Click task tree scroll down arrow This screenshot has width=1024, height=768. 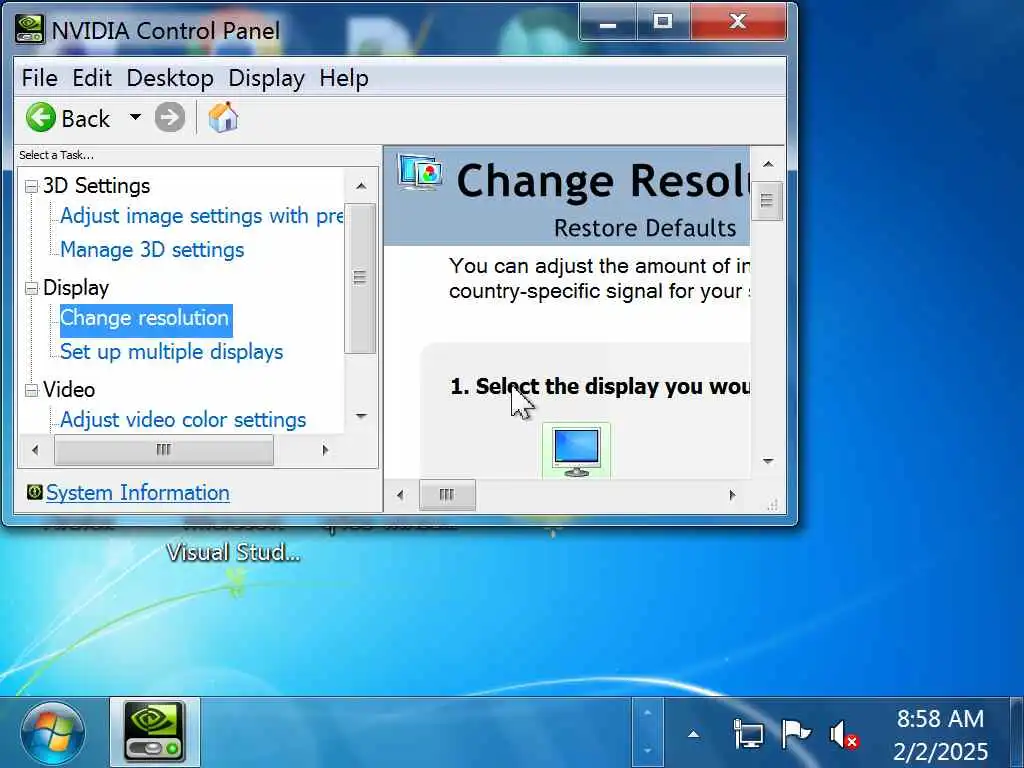(360, 416)
